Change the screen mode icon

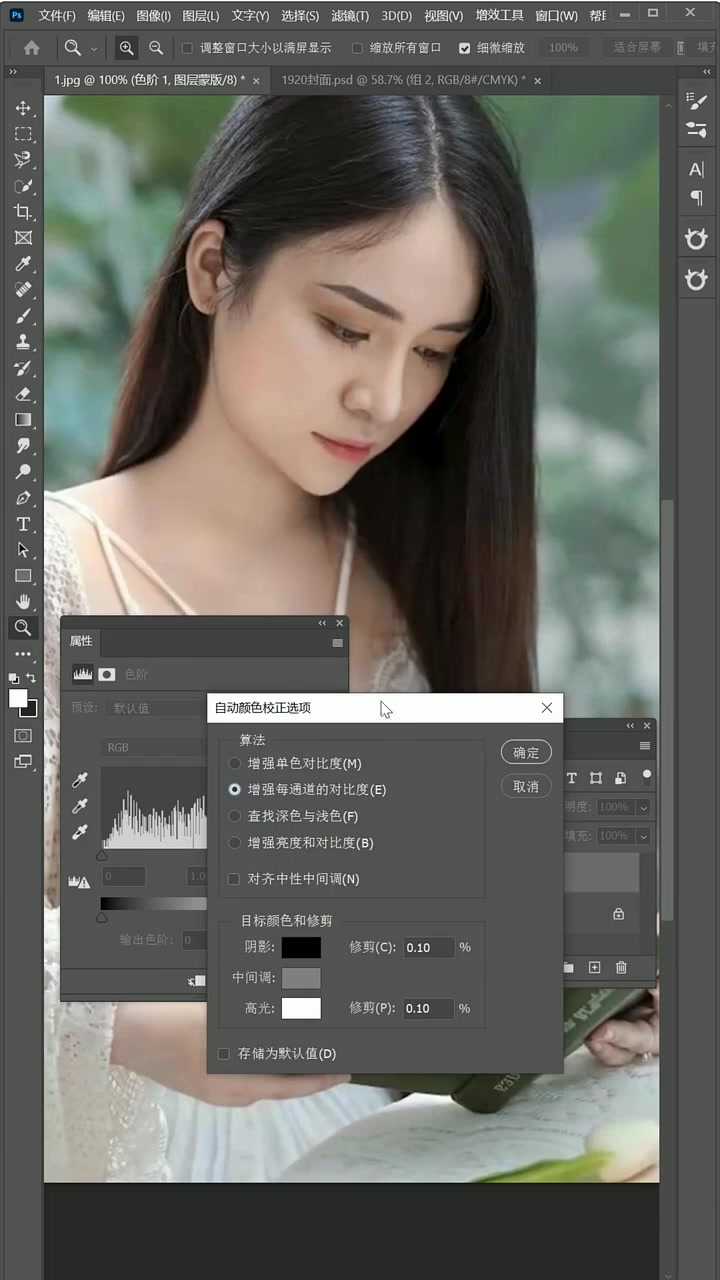click(23, 761)
